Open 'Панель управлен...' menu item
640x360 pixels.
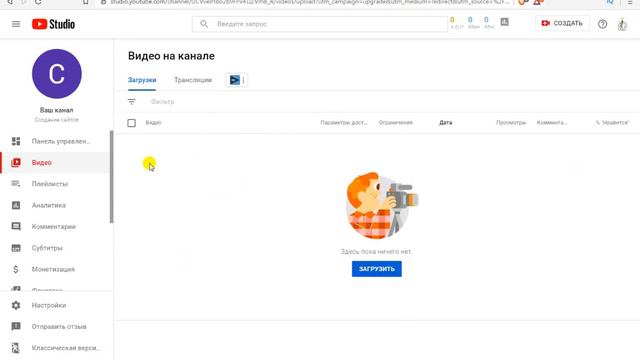(61, 141)
